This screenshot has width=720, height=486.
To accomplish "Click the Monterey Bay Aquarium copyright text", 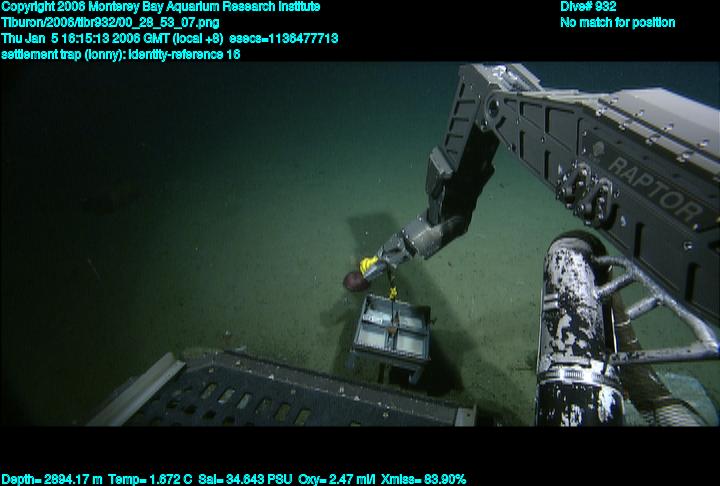I will (x=160, y=7).
